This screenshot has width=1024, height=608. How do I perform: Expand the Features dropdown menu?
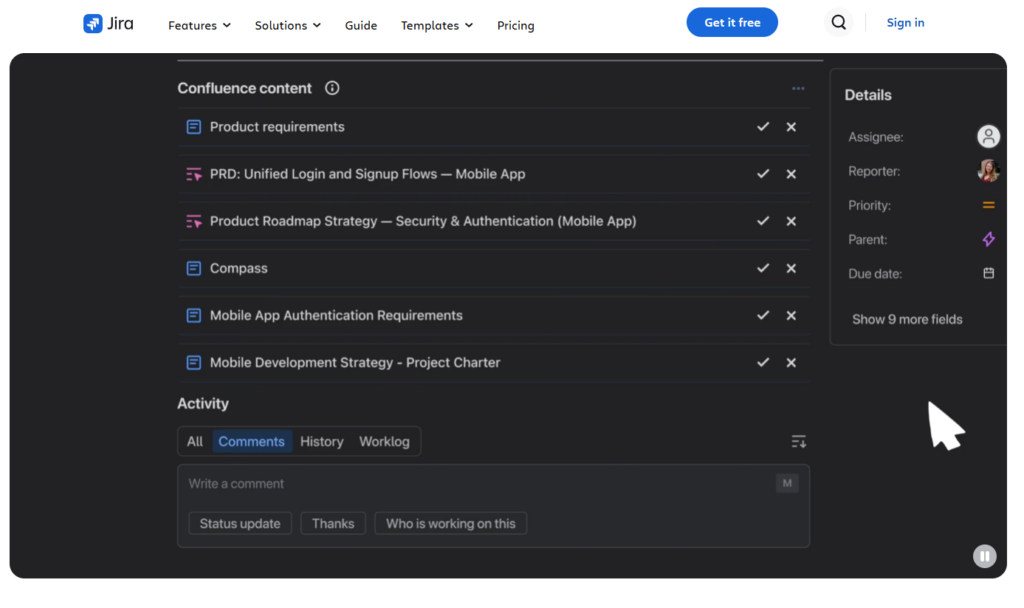pos(199,25)
